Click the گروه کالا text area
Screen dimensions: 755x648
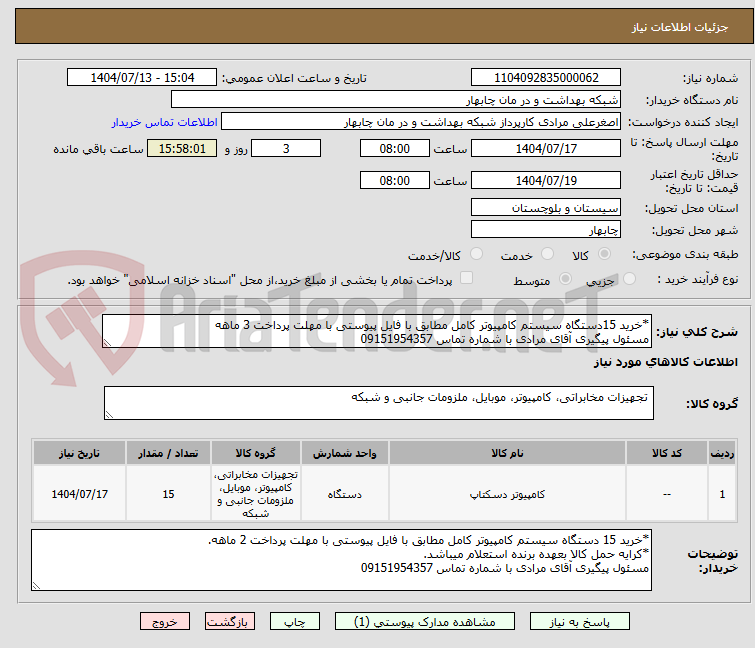379,403
